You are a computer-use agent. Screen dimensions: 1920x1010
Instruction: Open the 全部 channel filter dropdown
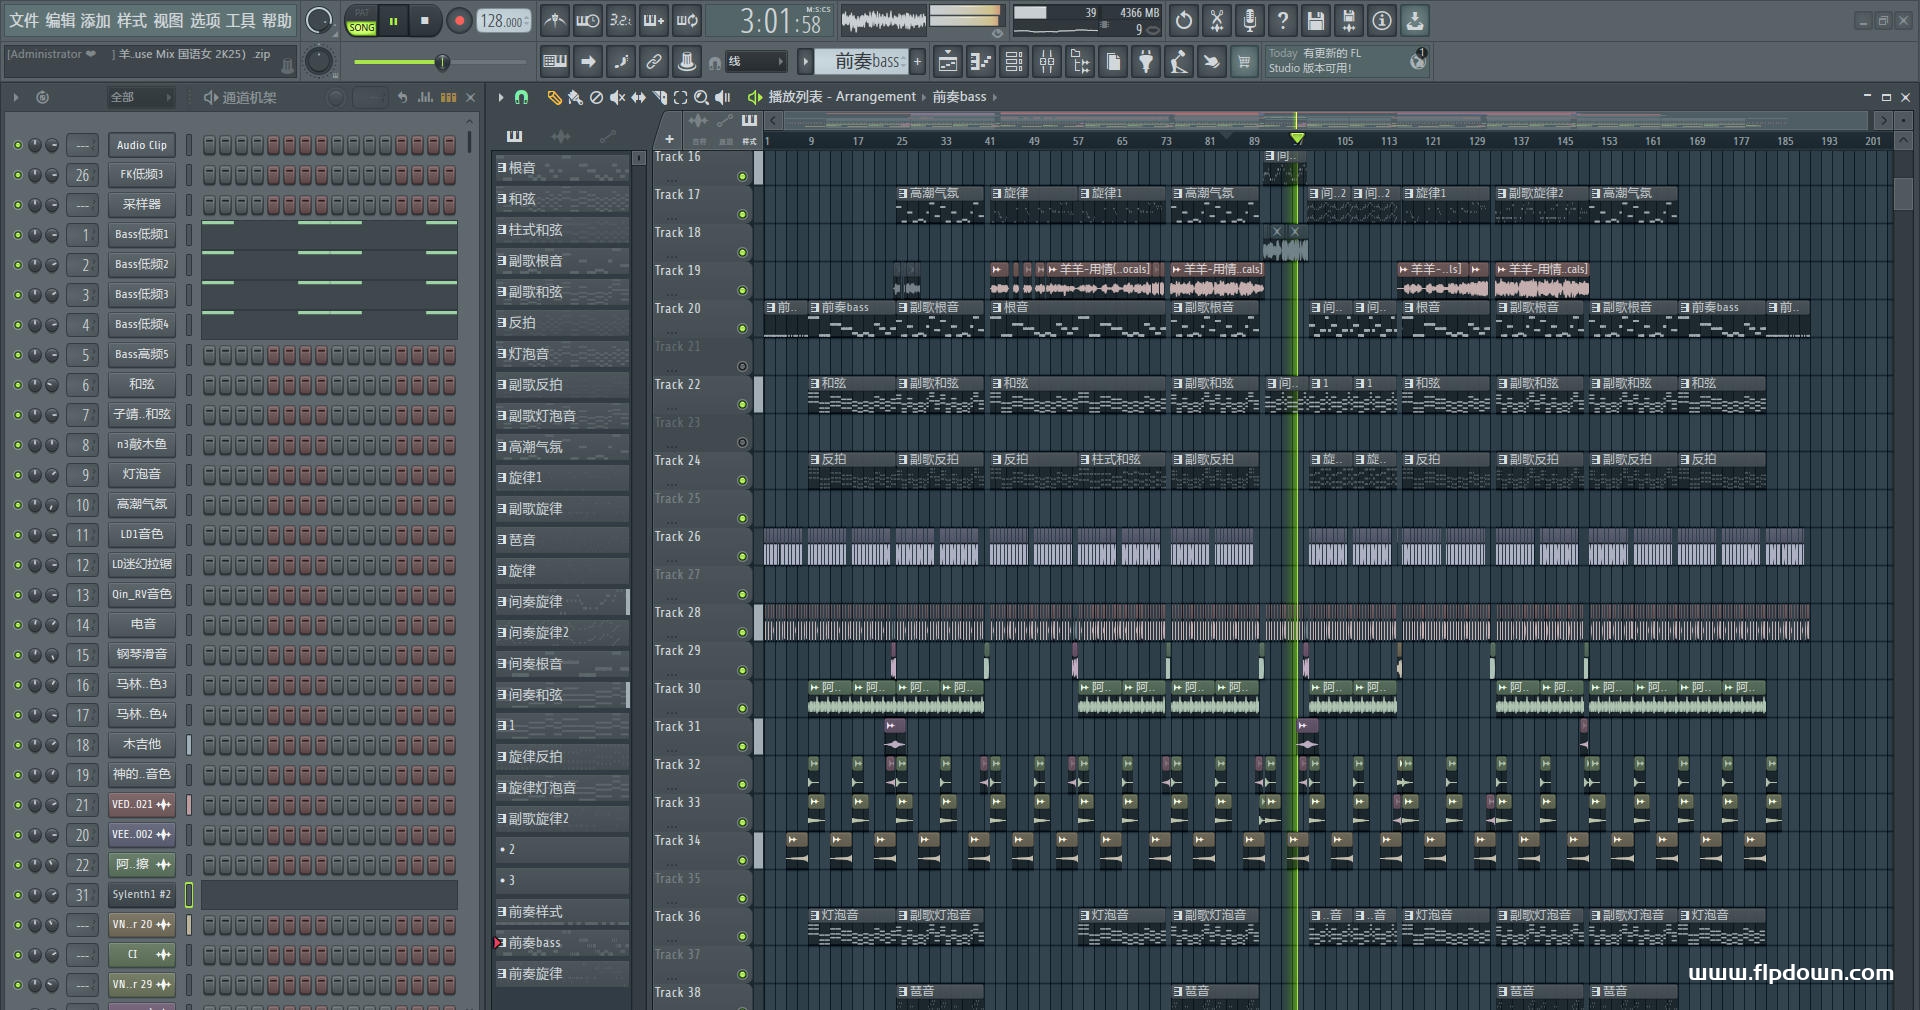pos(140,97)
